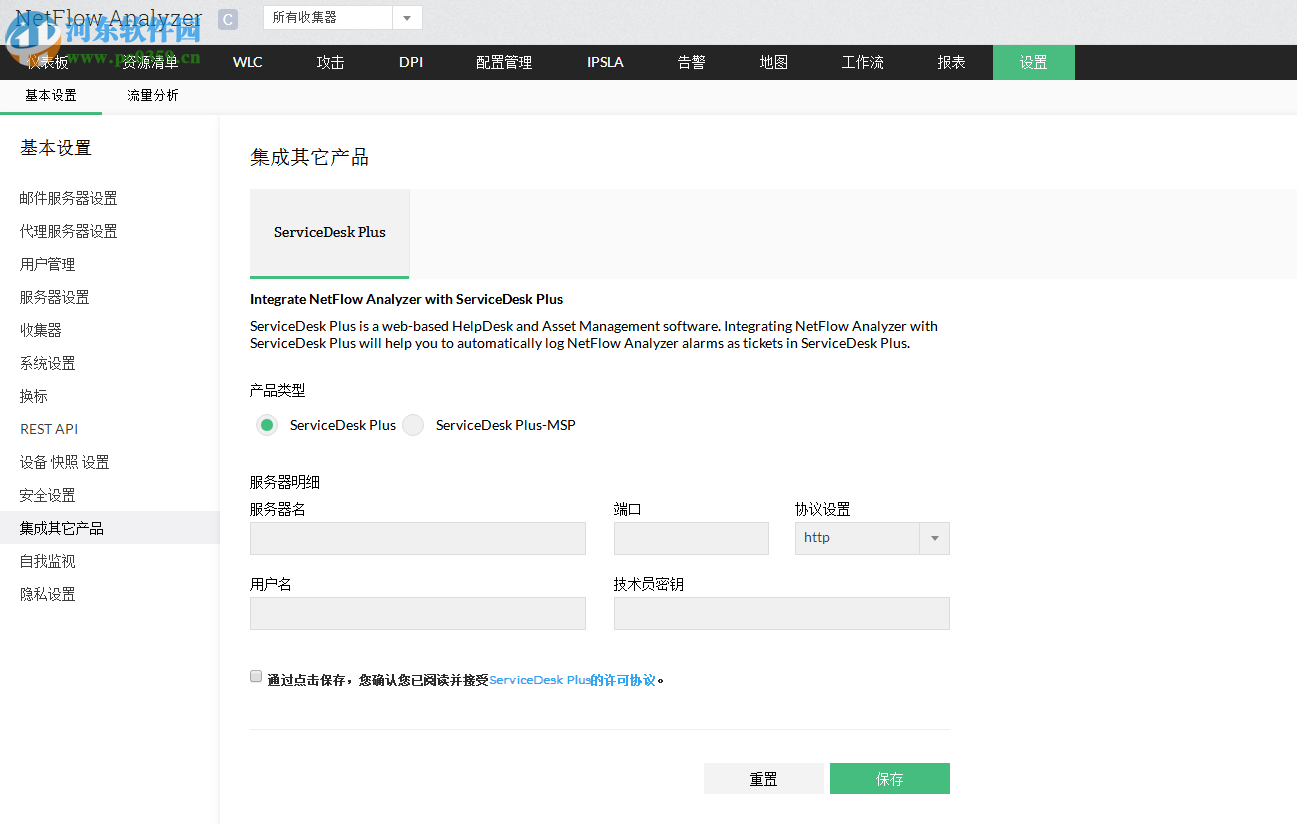1297x824 pixels.
Task: Open the REST API settings
Action: click(48, 428)
